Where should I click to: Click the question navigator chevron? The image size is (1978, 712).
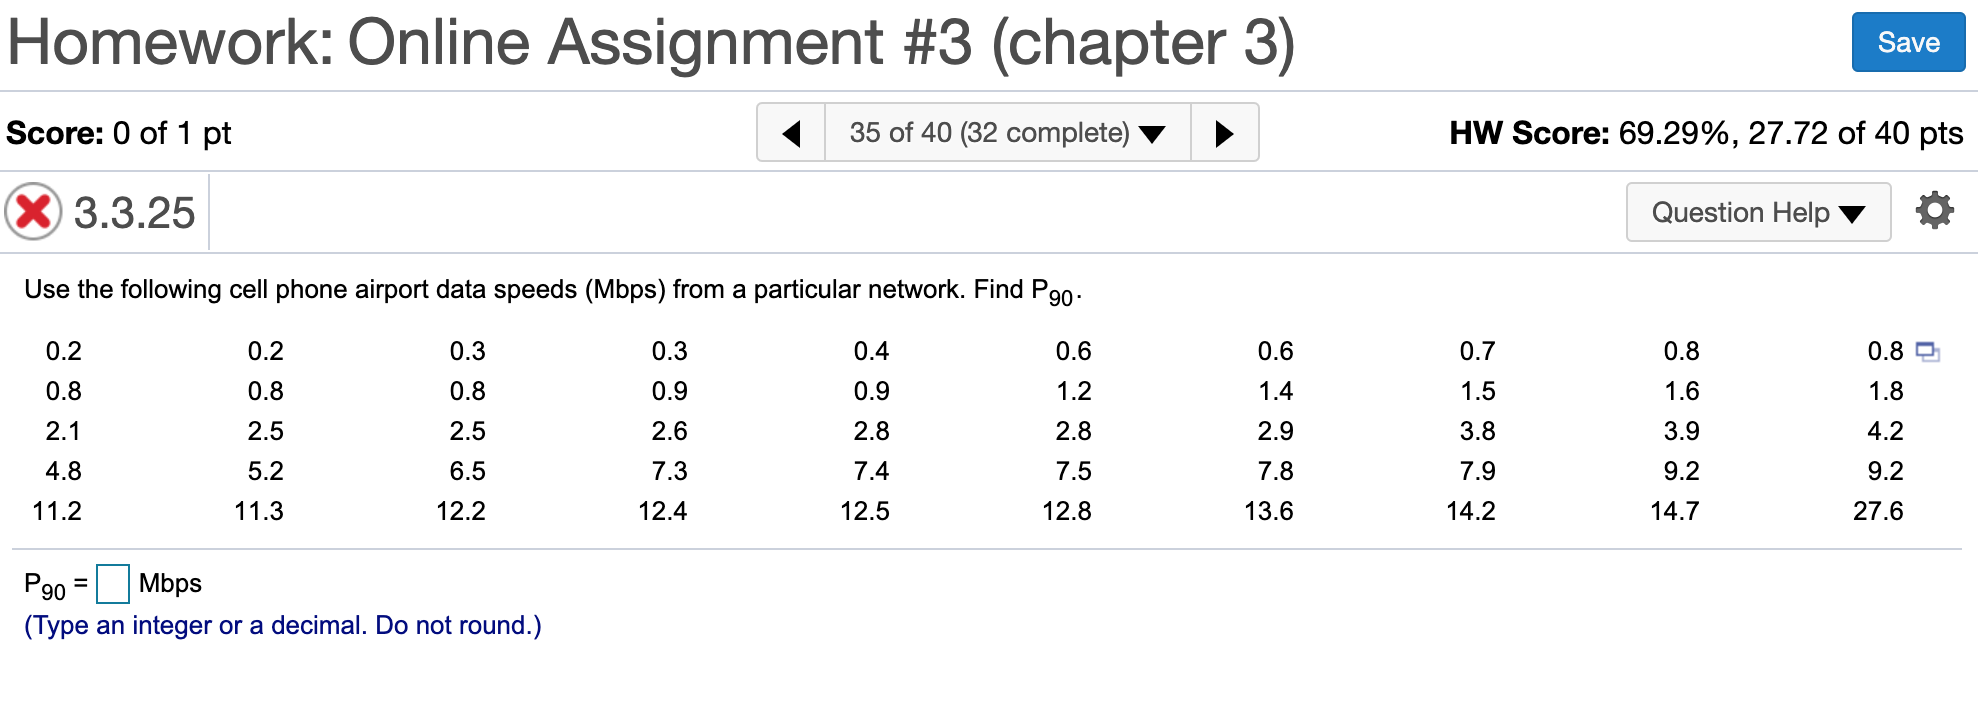[x=1152, y=131]
